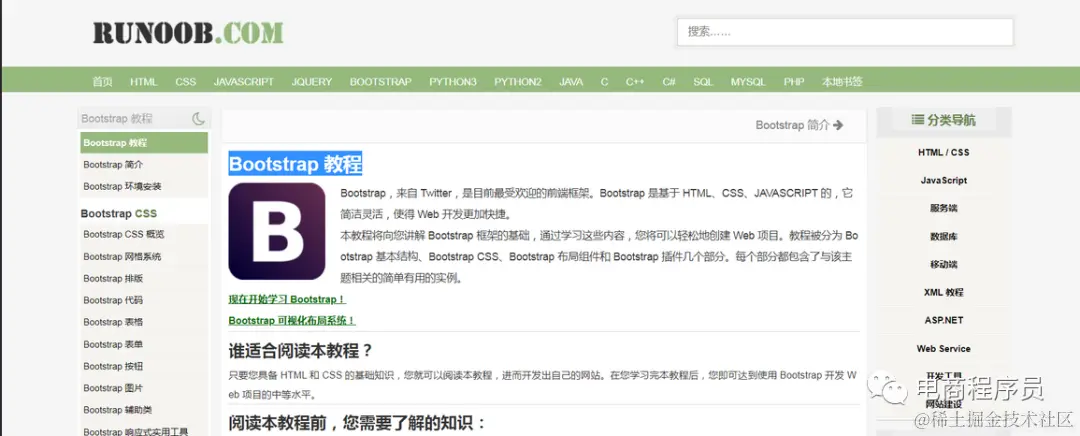Toggle night mode moon icon
This screenshot has width=1080, height=436.
(x=198, y=118)
